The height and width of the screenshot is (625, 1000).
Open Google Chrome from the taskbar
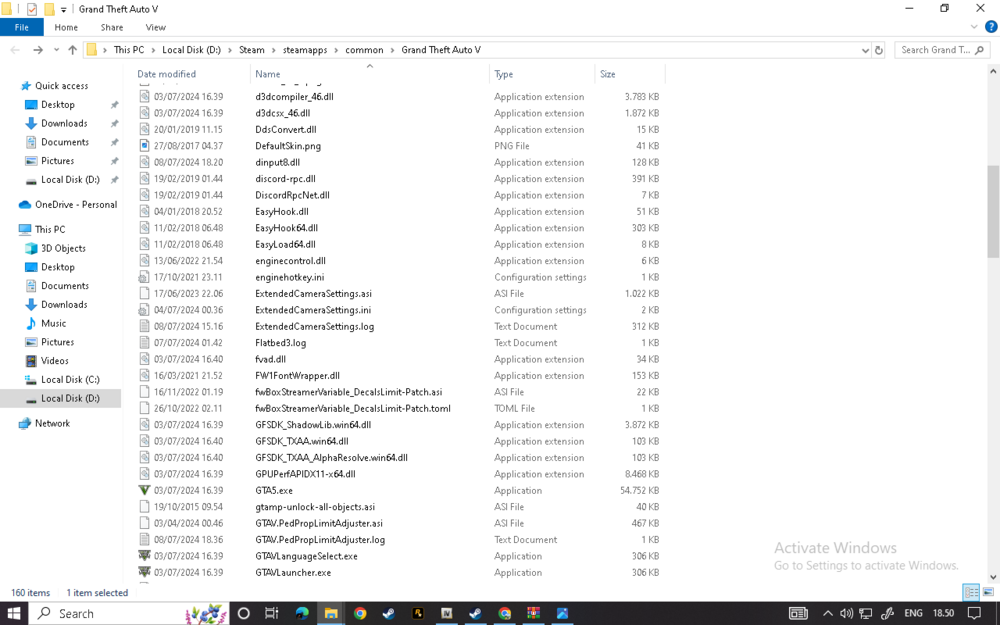(x=360, y=613)
